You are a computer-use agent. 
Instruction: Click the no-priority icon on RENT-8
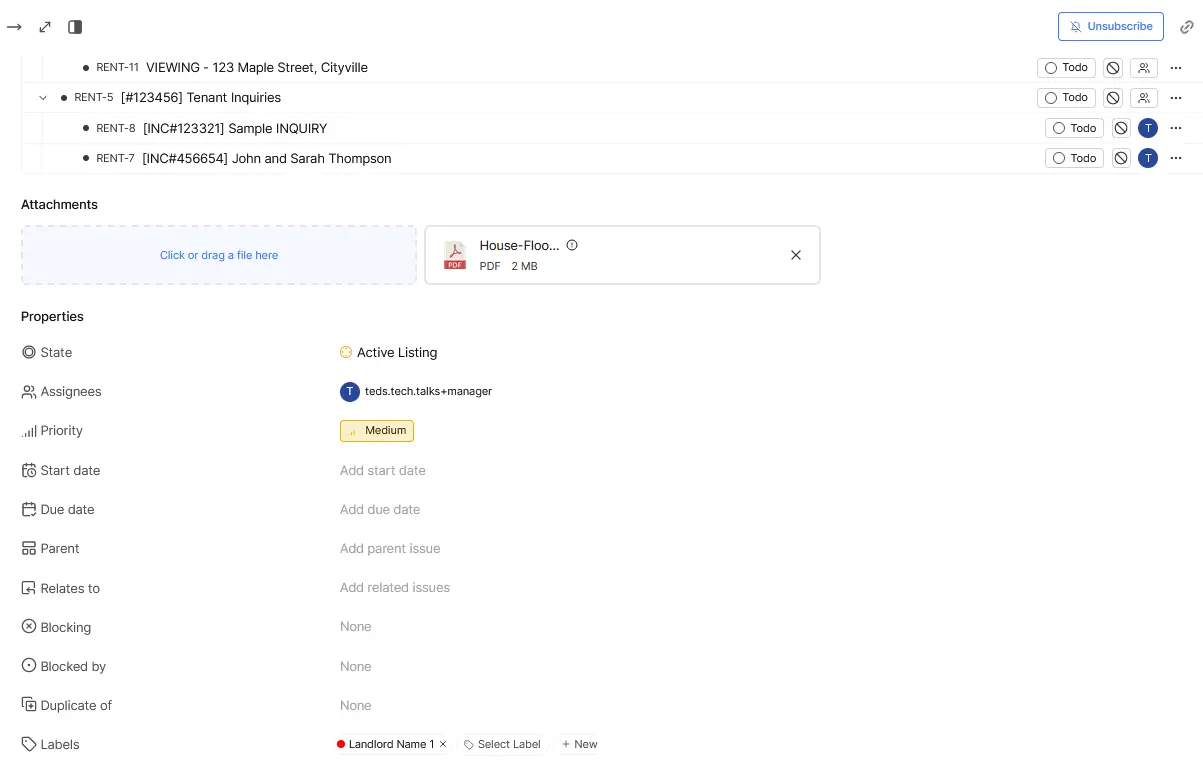click(x=1120, y=128)
